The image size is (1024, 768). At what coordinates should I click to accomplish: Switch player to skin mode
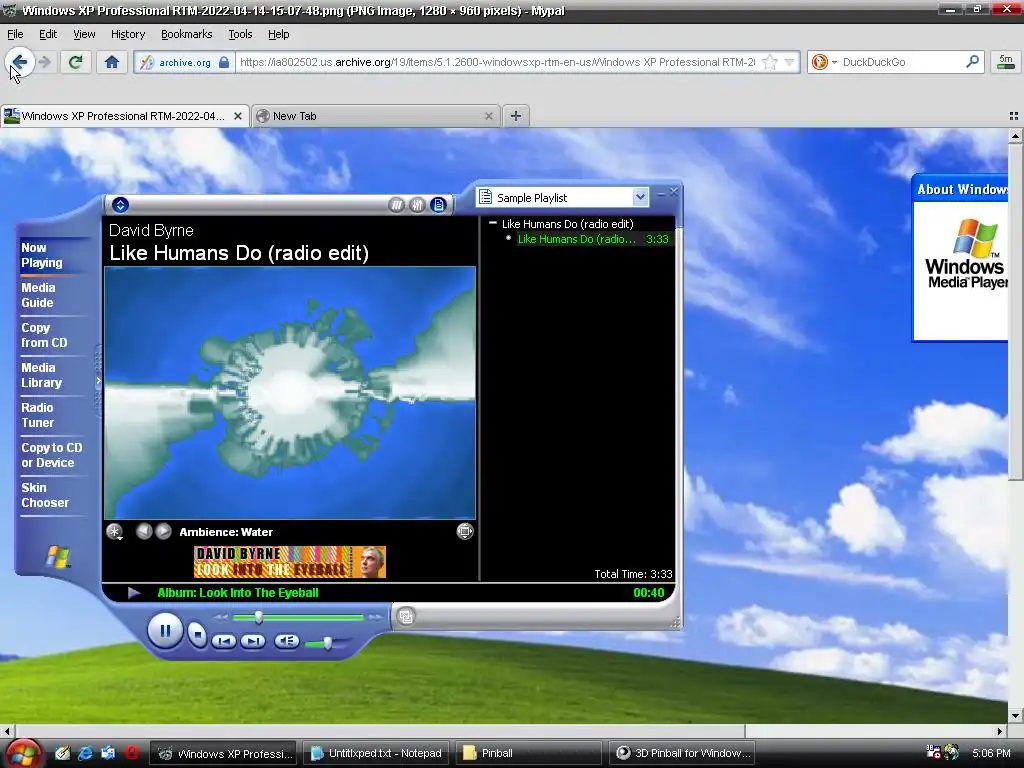coord(406,616)
